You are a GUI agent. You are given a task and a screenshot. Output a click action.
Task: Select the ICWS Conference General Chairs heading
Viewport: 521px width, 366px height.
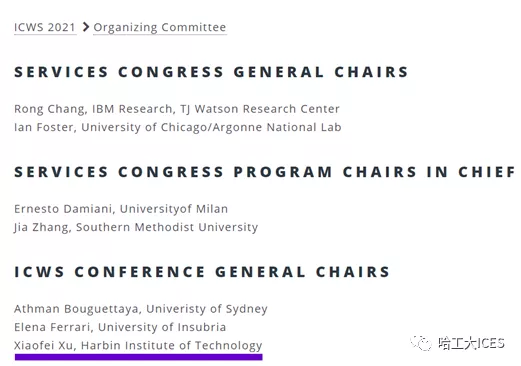(x=202, y=272)
